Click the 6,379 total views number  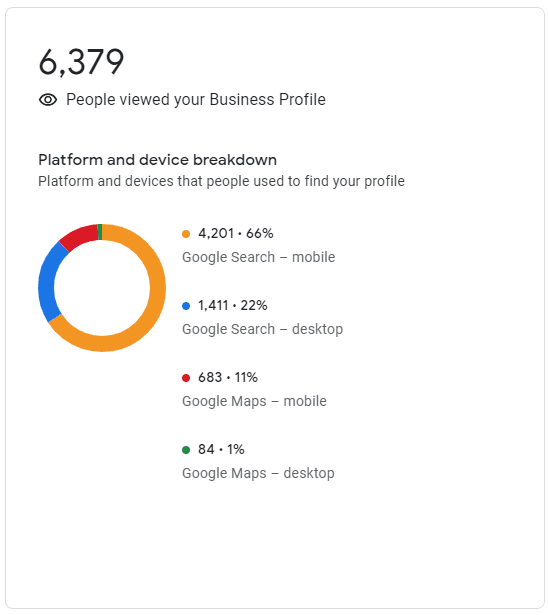pyautogui.click(x=81, y=62)
